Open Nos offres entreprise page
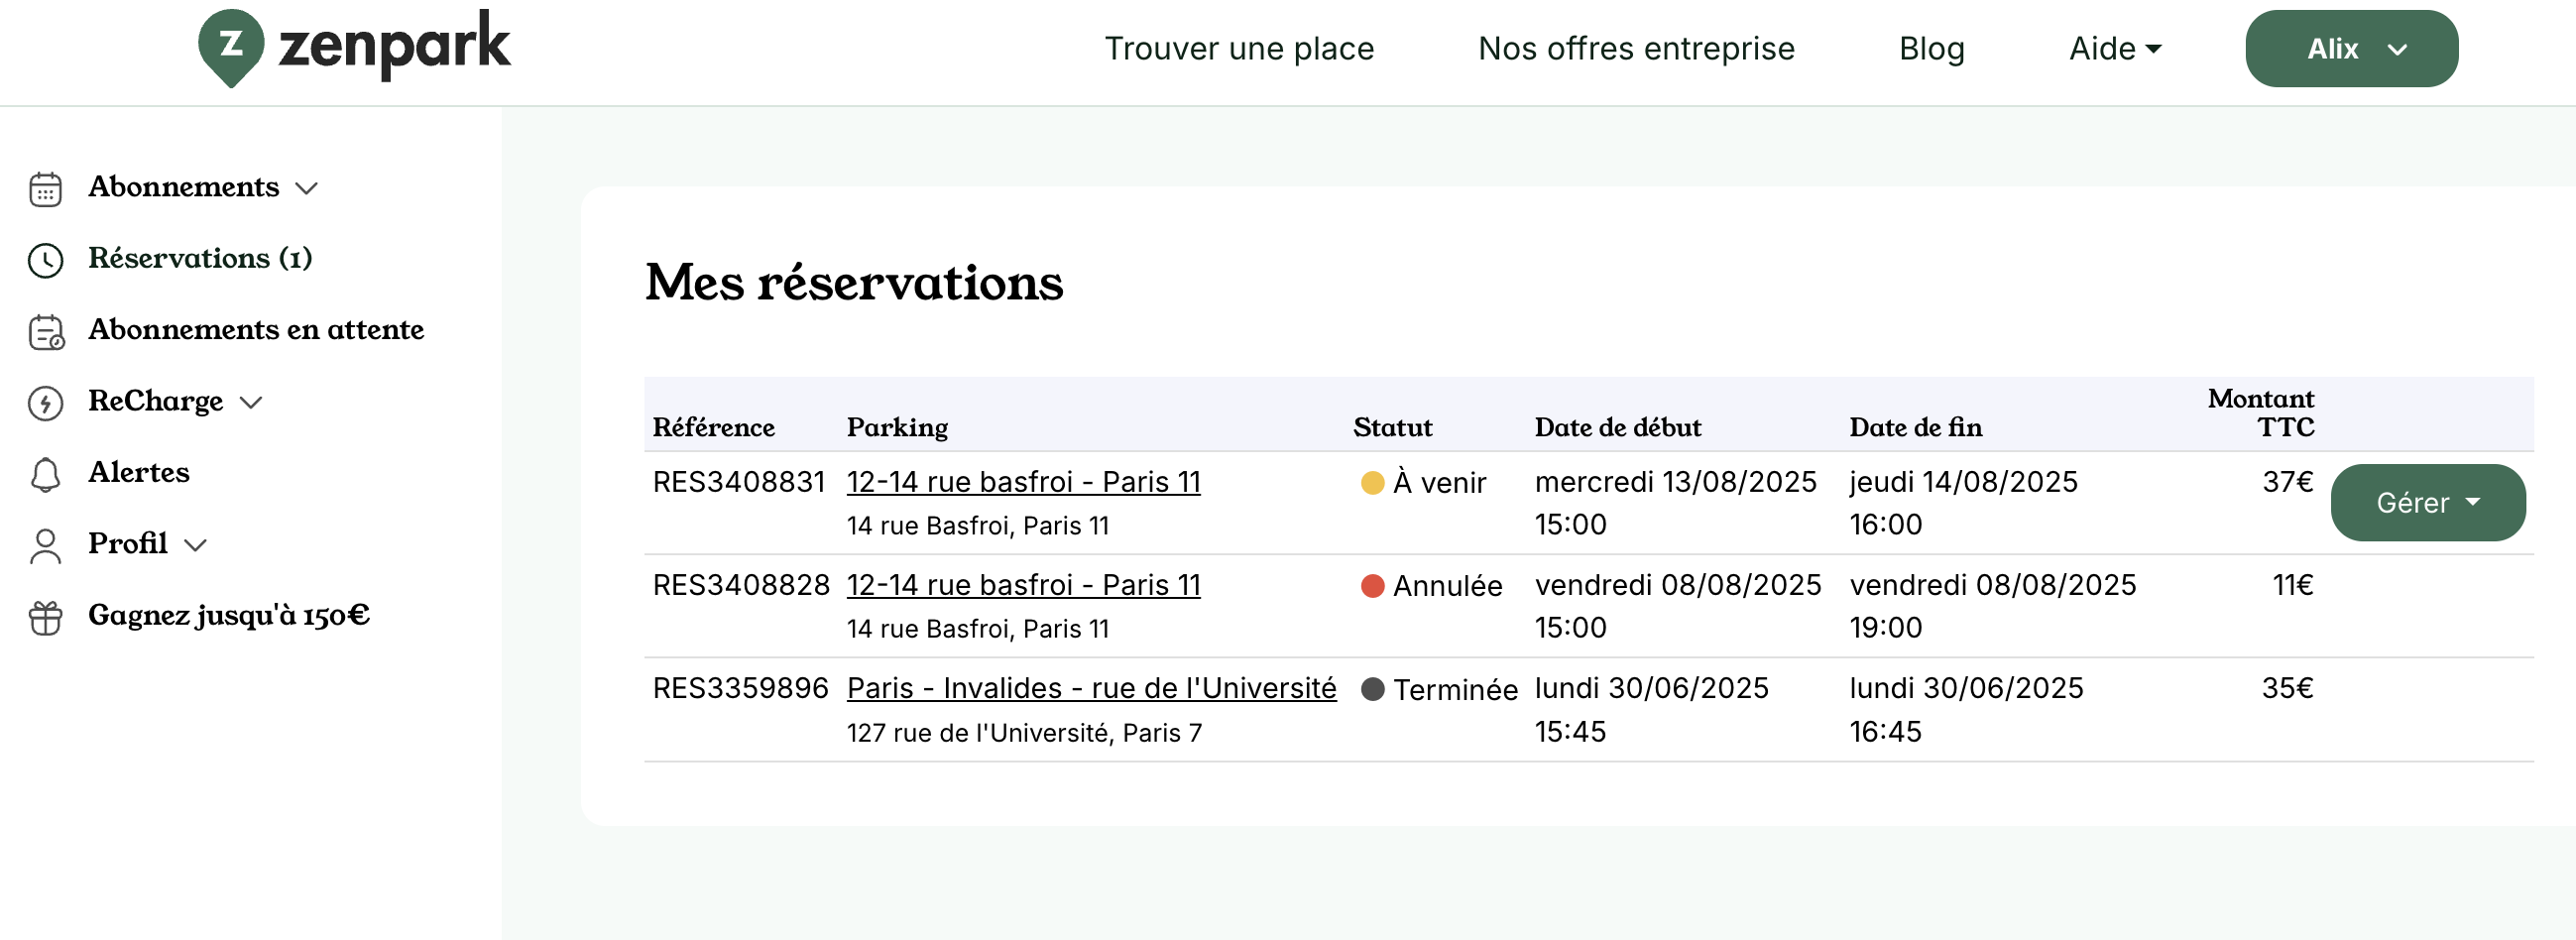This screenshot has width=2576, height=940. [1636, 48]
